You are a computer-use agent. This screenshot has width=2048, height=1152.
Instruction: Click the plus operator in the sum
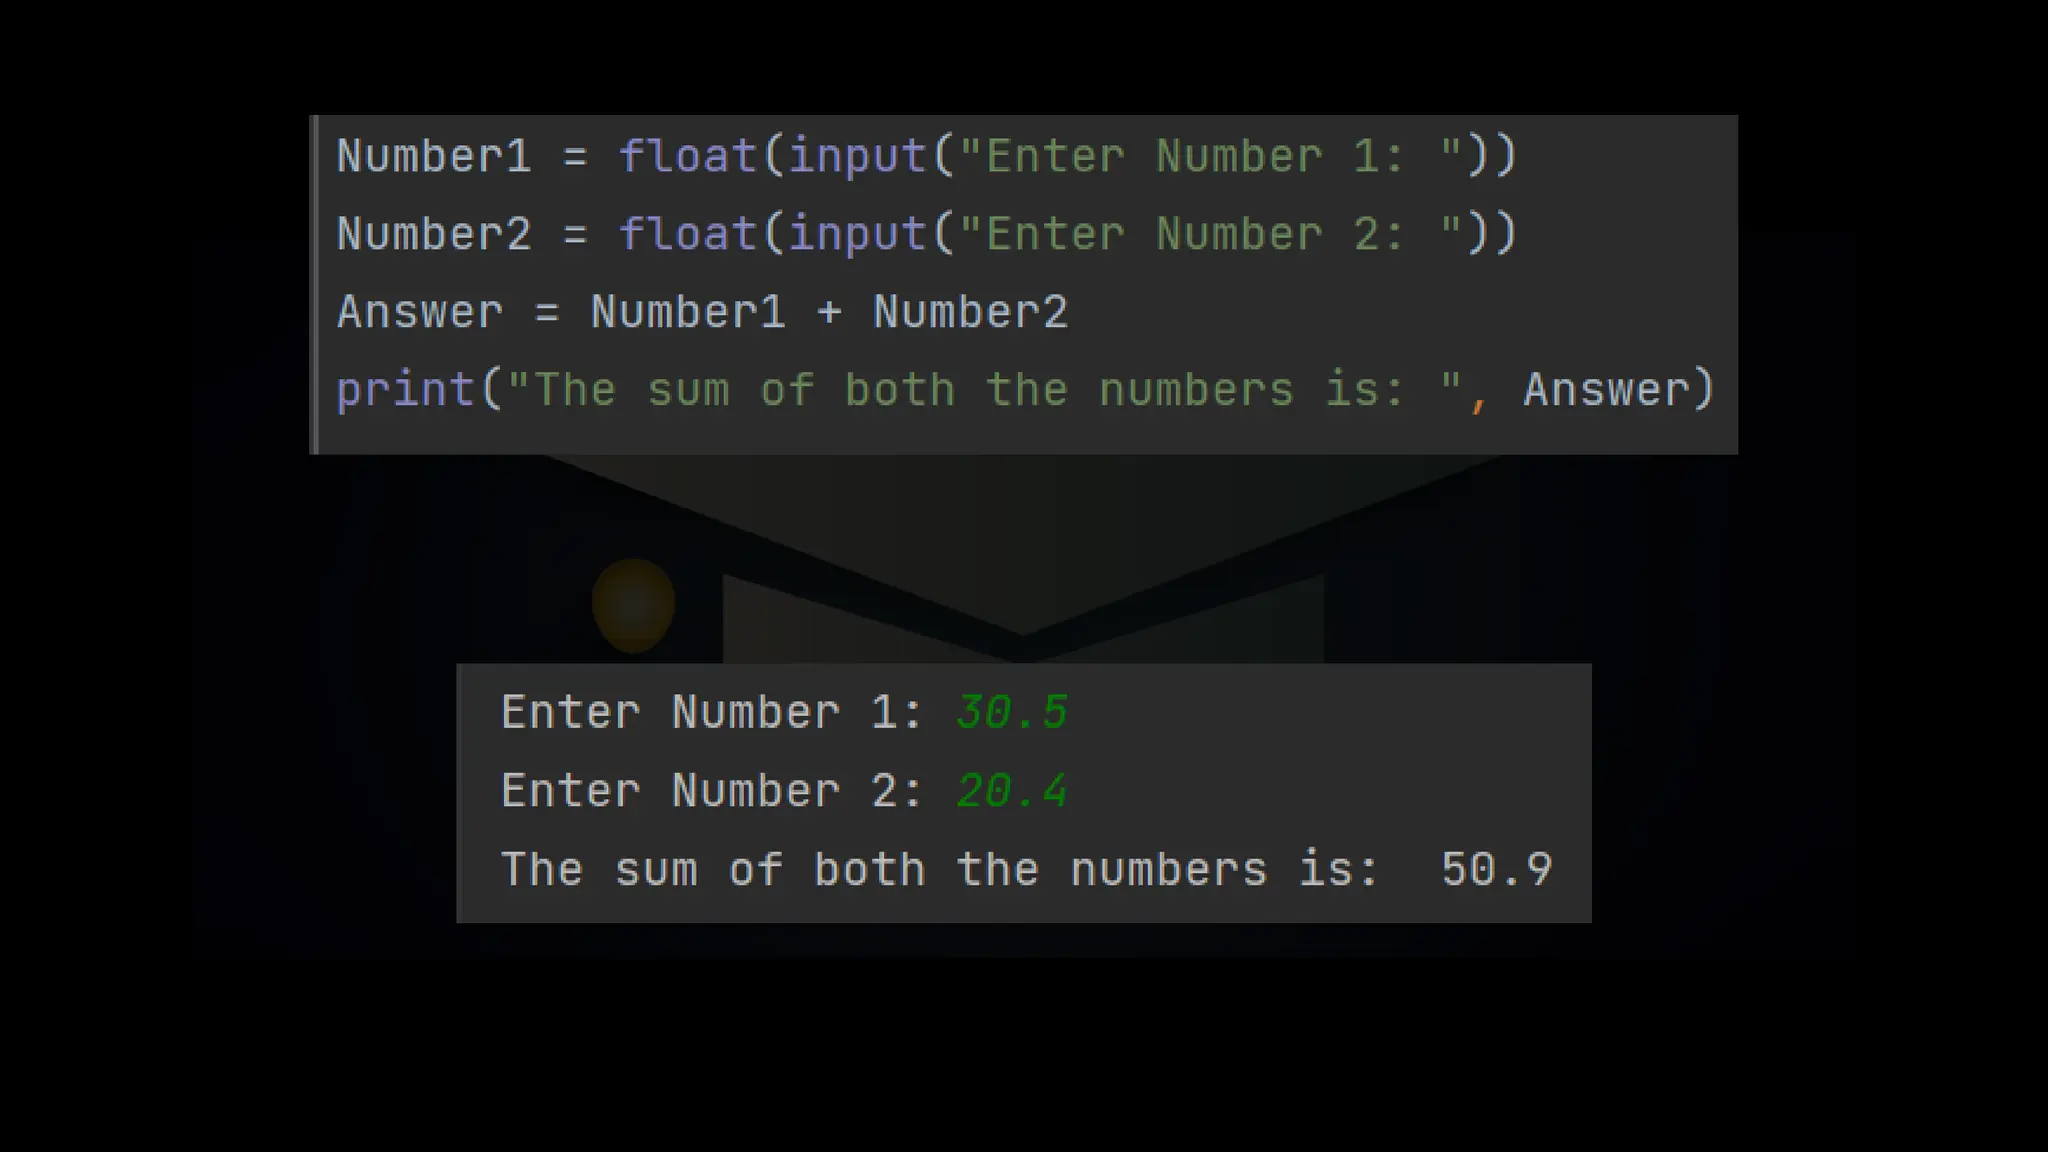coord(829,313)
